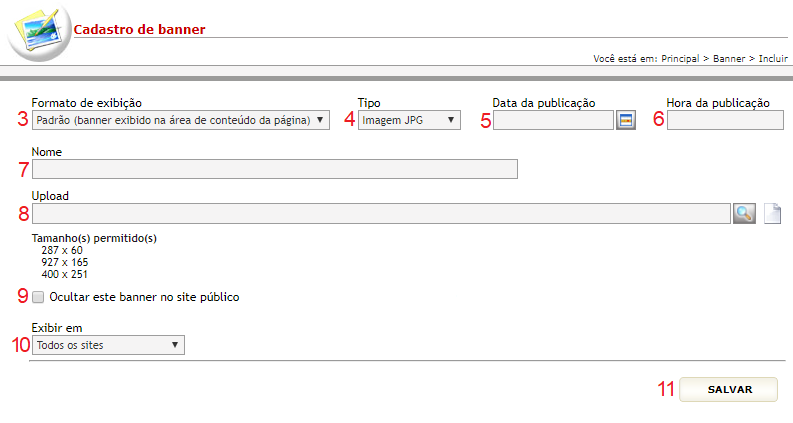The width and height of the screenshot is (793, 423).
Task: Expand the 'Exibir em' Todos os sites dropdown
Action: point(108,345)
